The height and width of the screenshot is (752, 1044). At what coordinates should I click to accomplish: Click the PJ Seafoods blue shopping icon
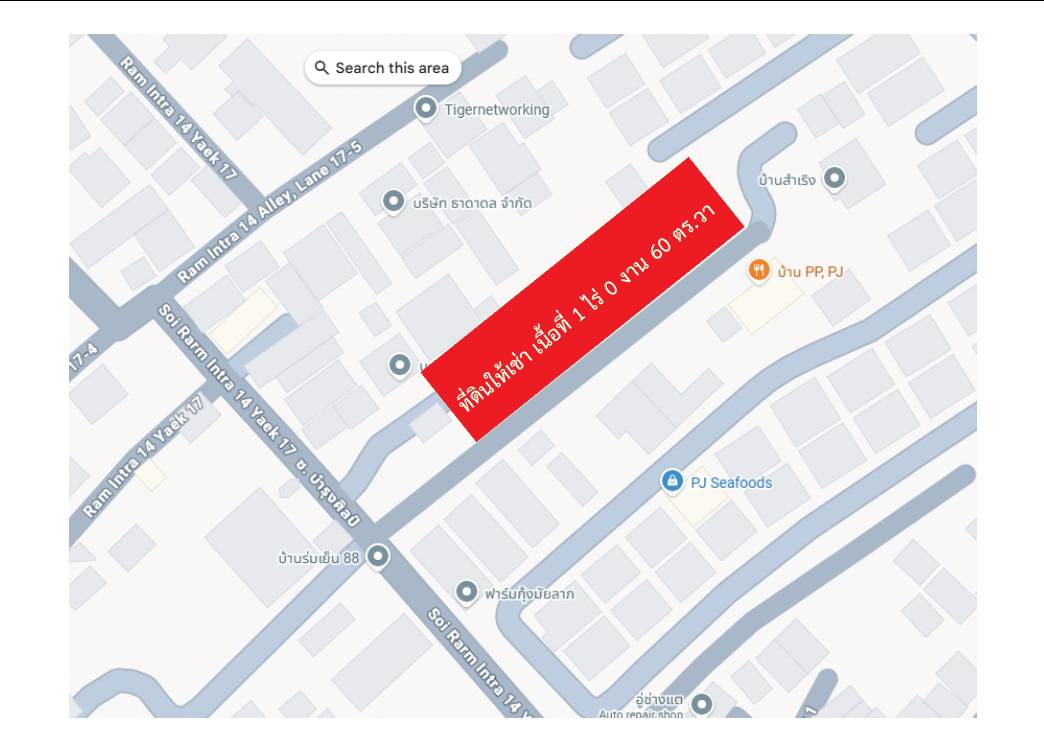pyautogui.click(x=672, y=481)
